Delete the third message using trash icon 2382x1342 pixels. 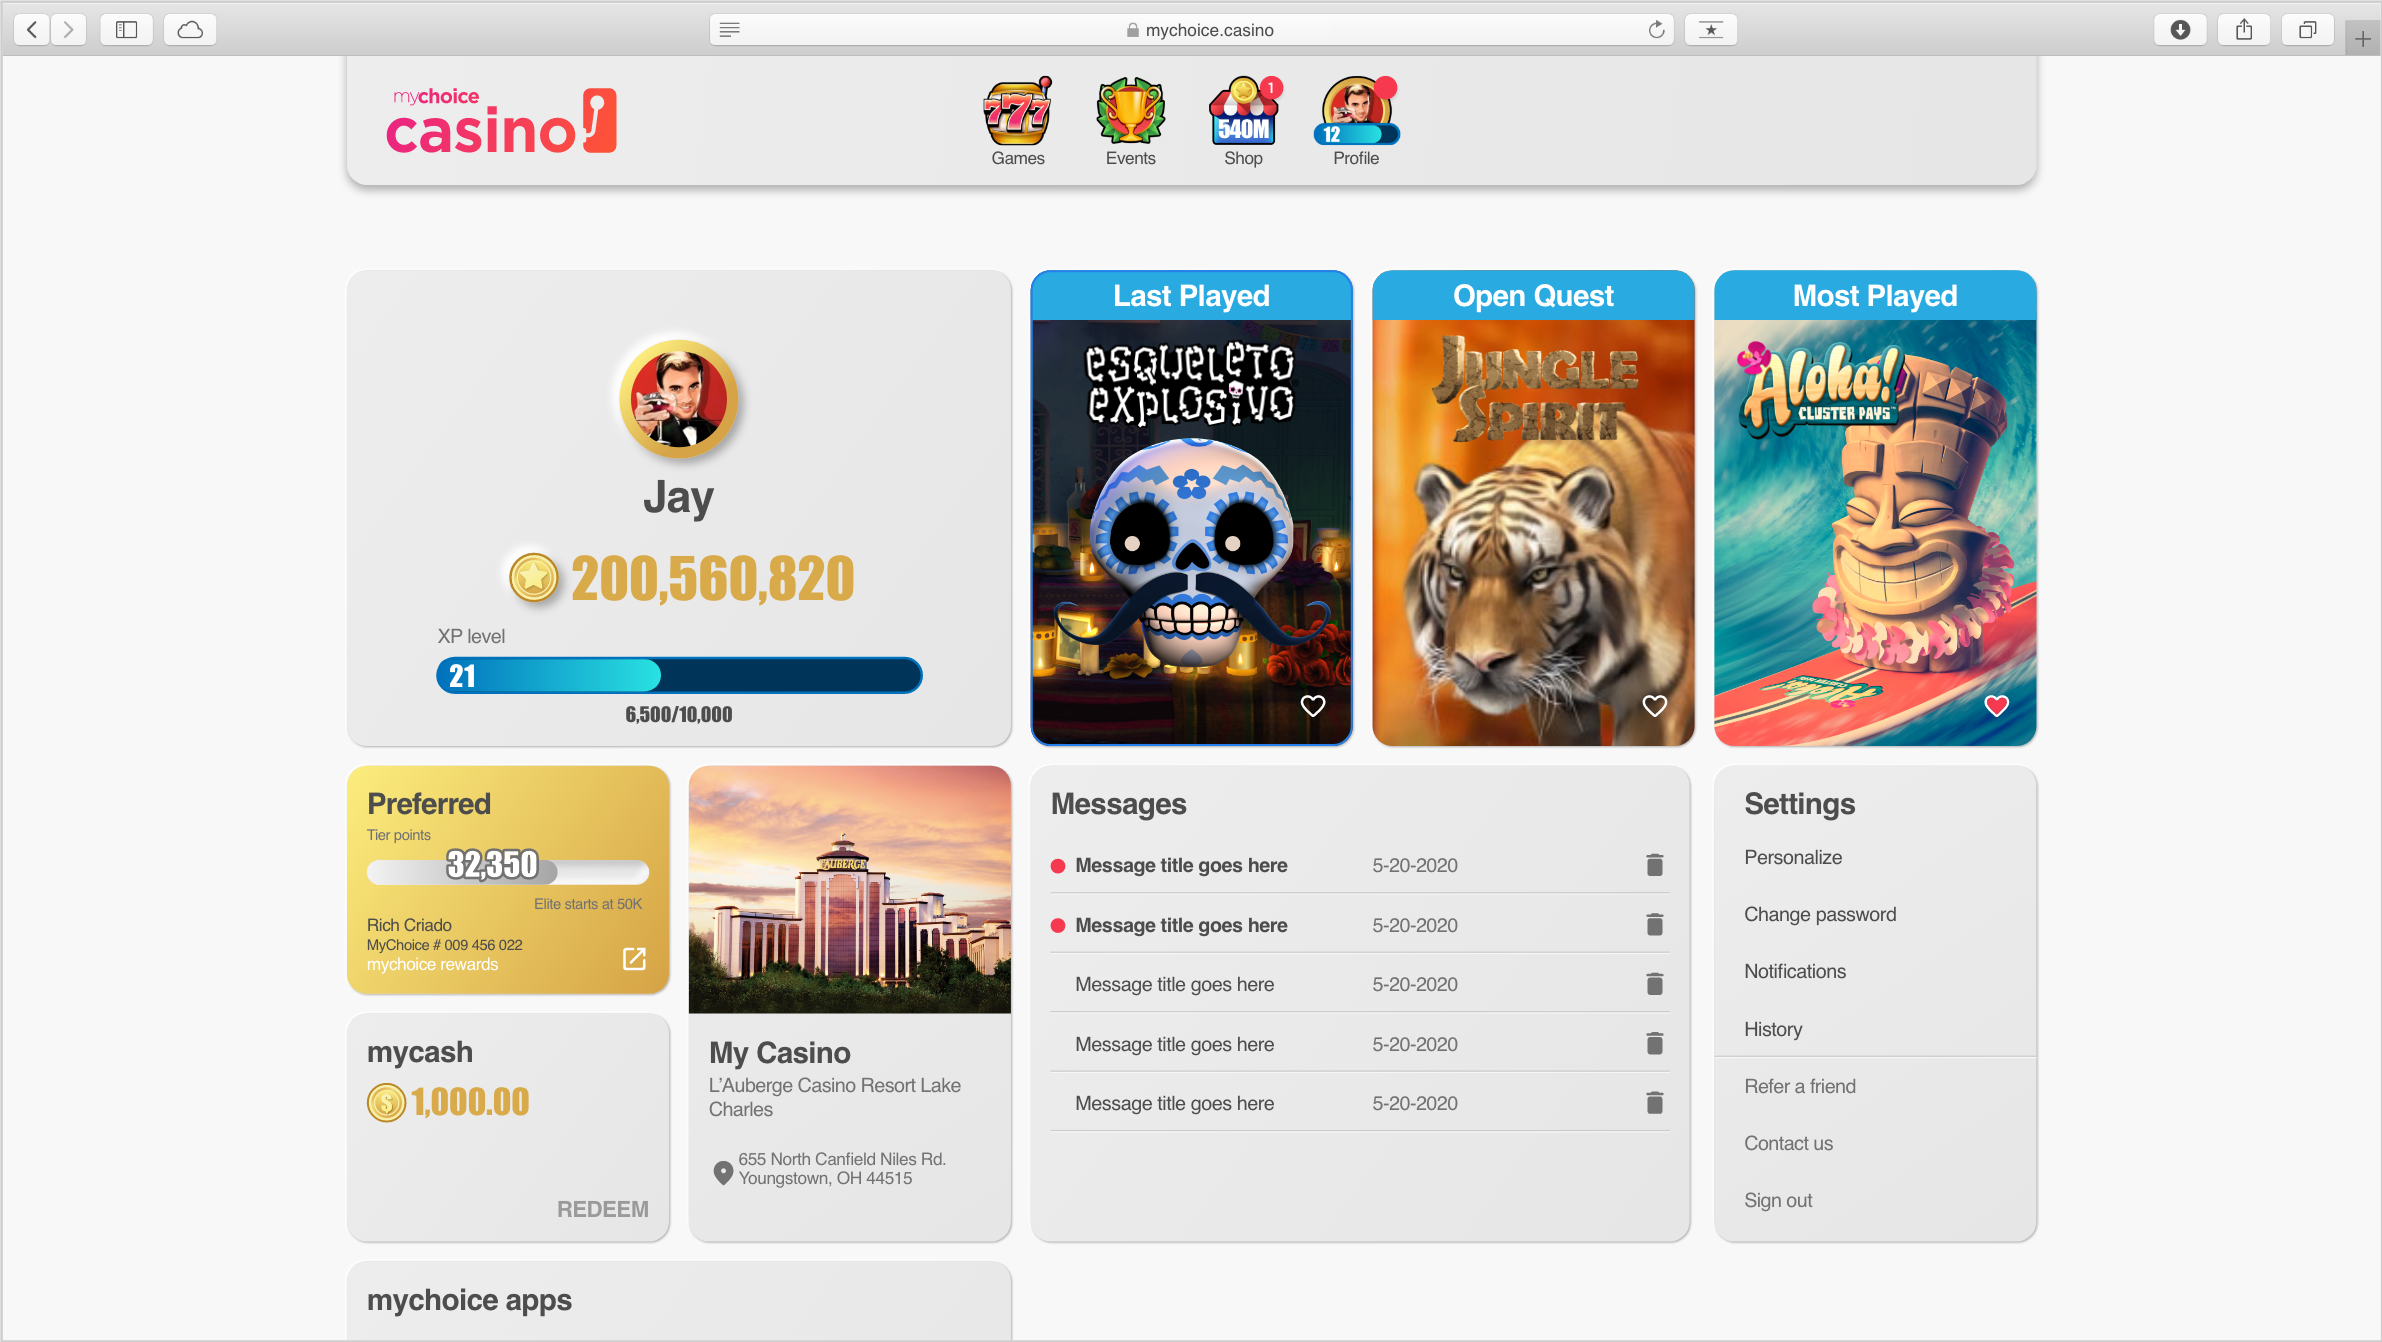1655,984
